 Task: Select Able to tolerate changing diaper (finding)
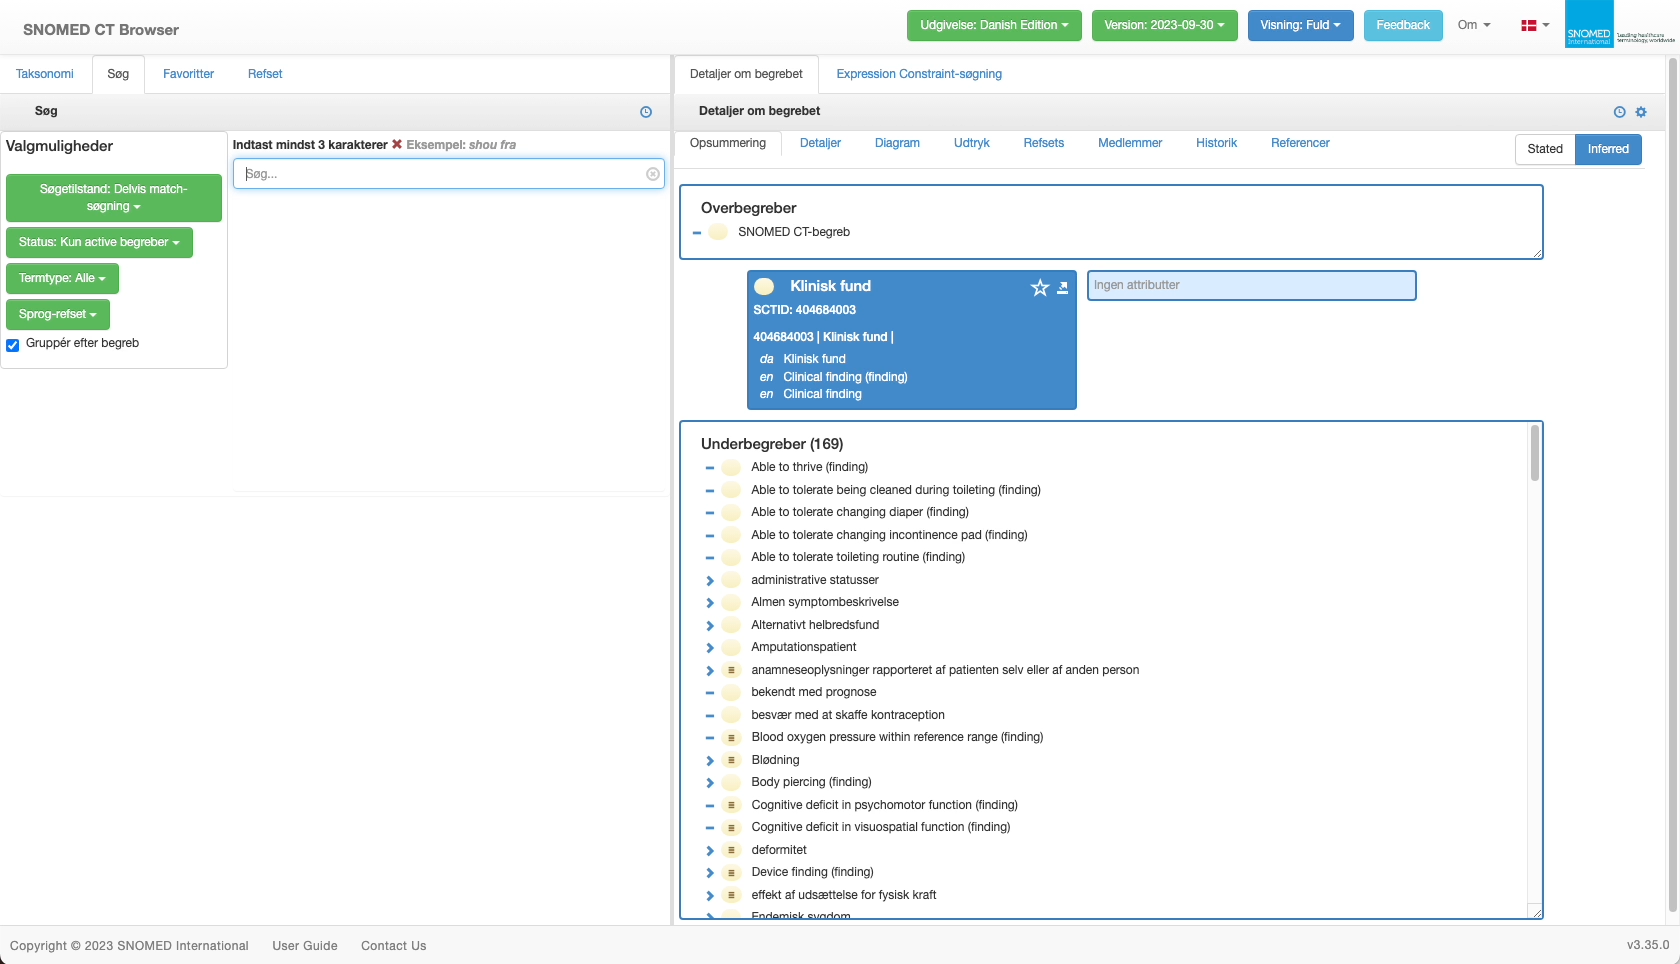click(x=860, y=512)
